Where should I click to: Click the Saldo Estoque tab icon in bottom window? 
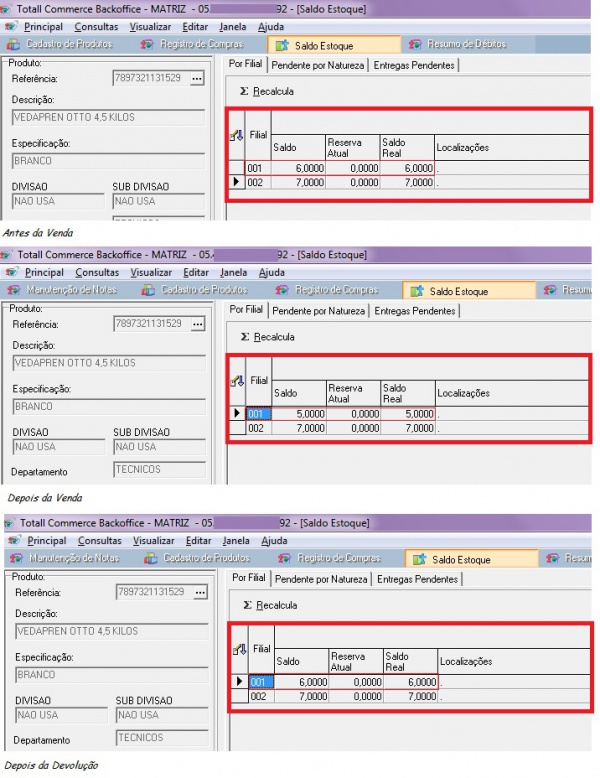pyautogui.click(x=419, y=560)
